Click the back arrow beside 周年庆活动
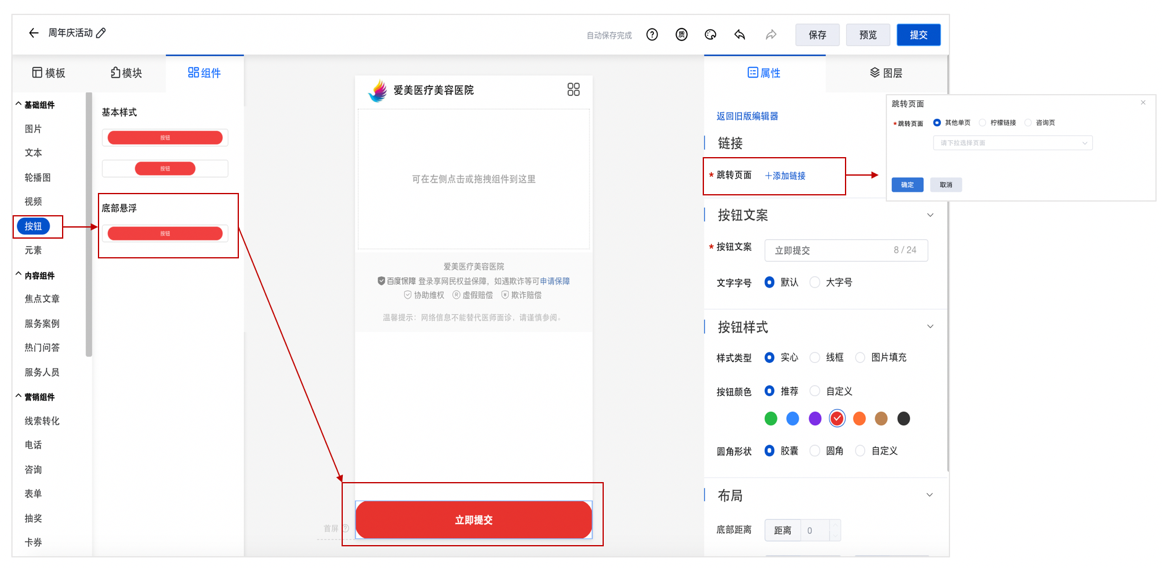 34,33
